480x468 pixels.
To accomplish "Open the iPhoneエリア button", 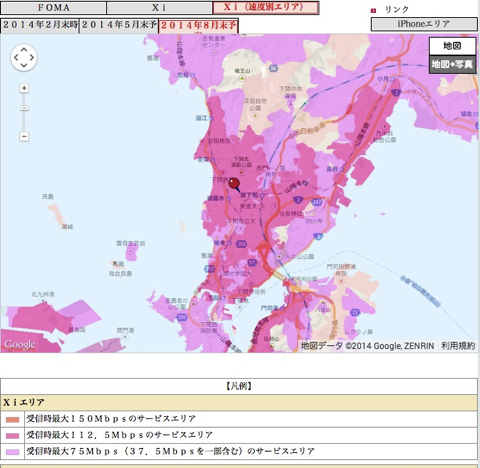I will click(x=424, y=24).
